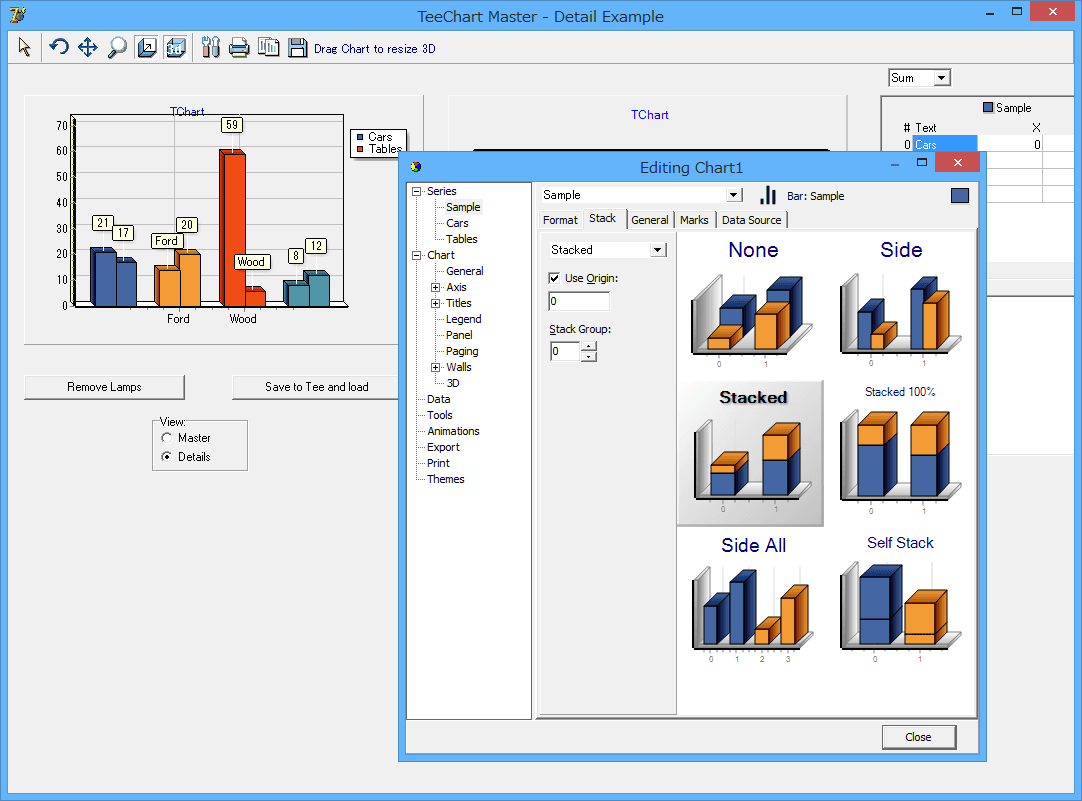Expand the Titles tree node
The height and width of the screenshot is (801, 1082).
(x=435, y=303)
